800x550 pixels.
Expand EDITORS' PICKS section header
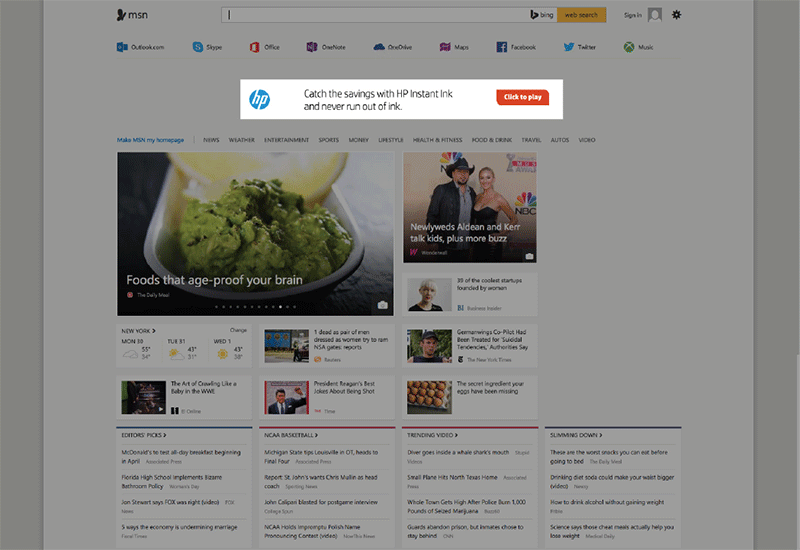(x=144, y=435)
